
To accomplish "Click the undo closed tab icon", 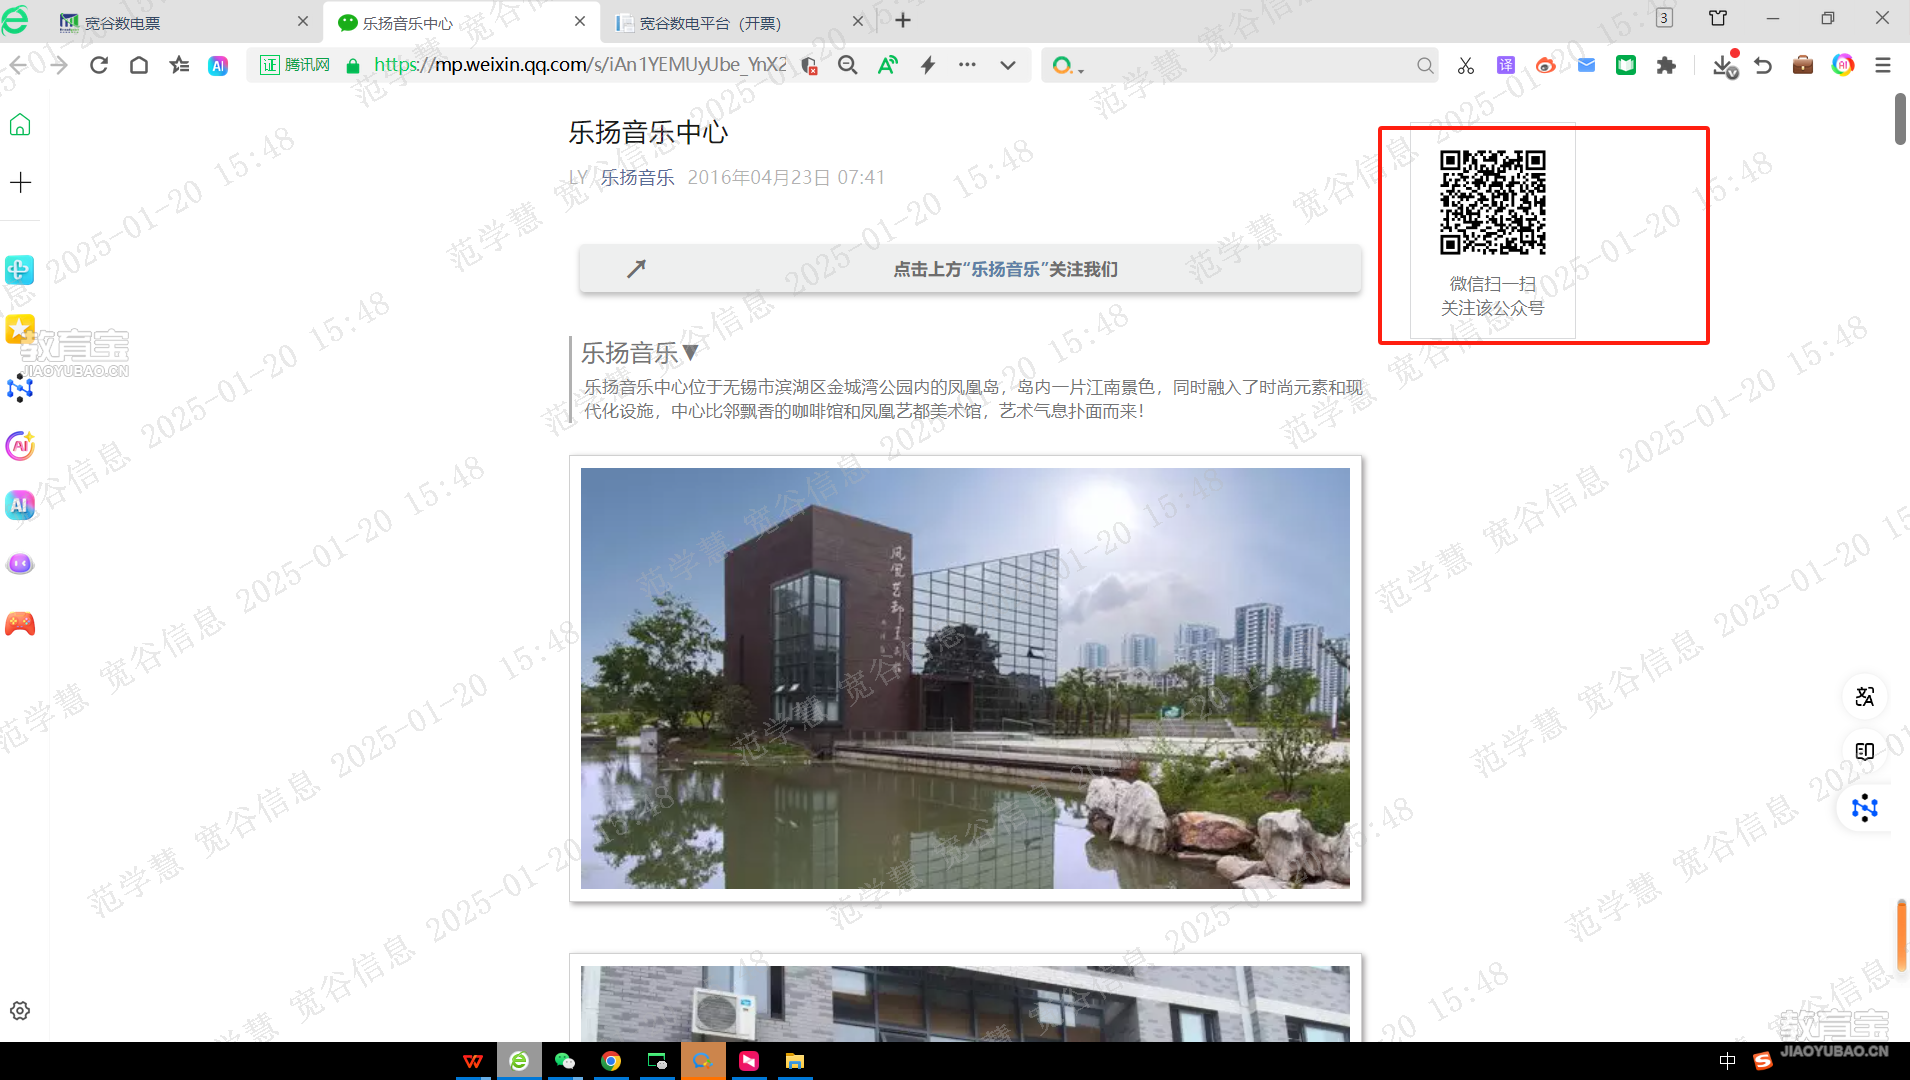I will [1763, 65].
